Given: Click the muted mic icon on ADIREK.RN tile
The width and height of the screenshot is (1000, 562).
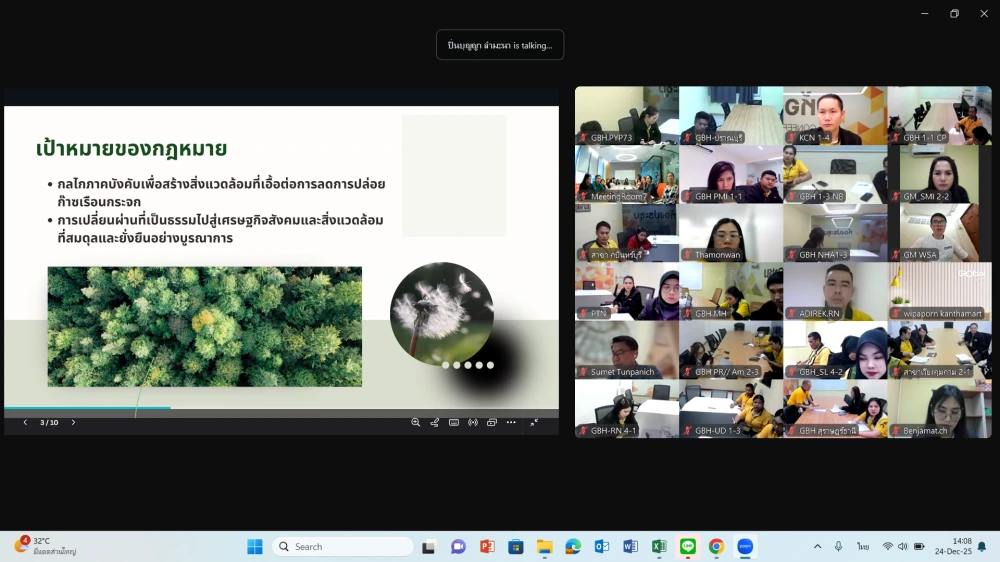Looking at the screenshot, I should tap(791, 313).
